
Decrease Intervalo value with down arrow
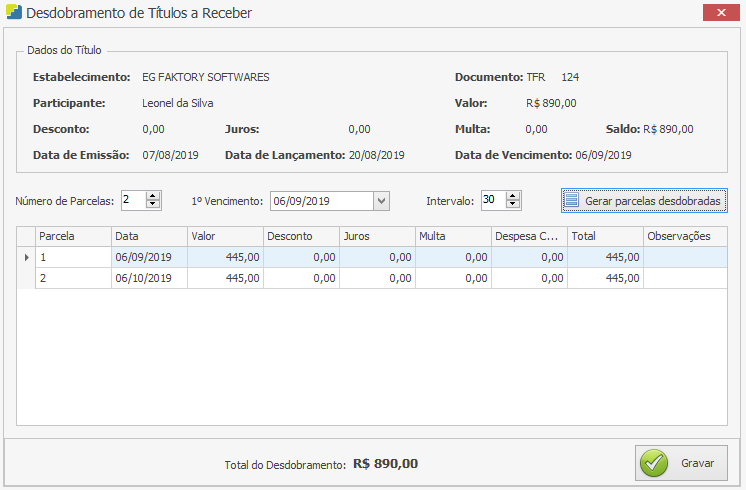pos(513,205)
